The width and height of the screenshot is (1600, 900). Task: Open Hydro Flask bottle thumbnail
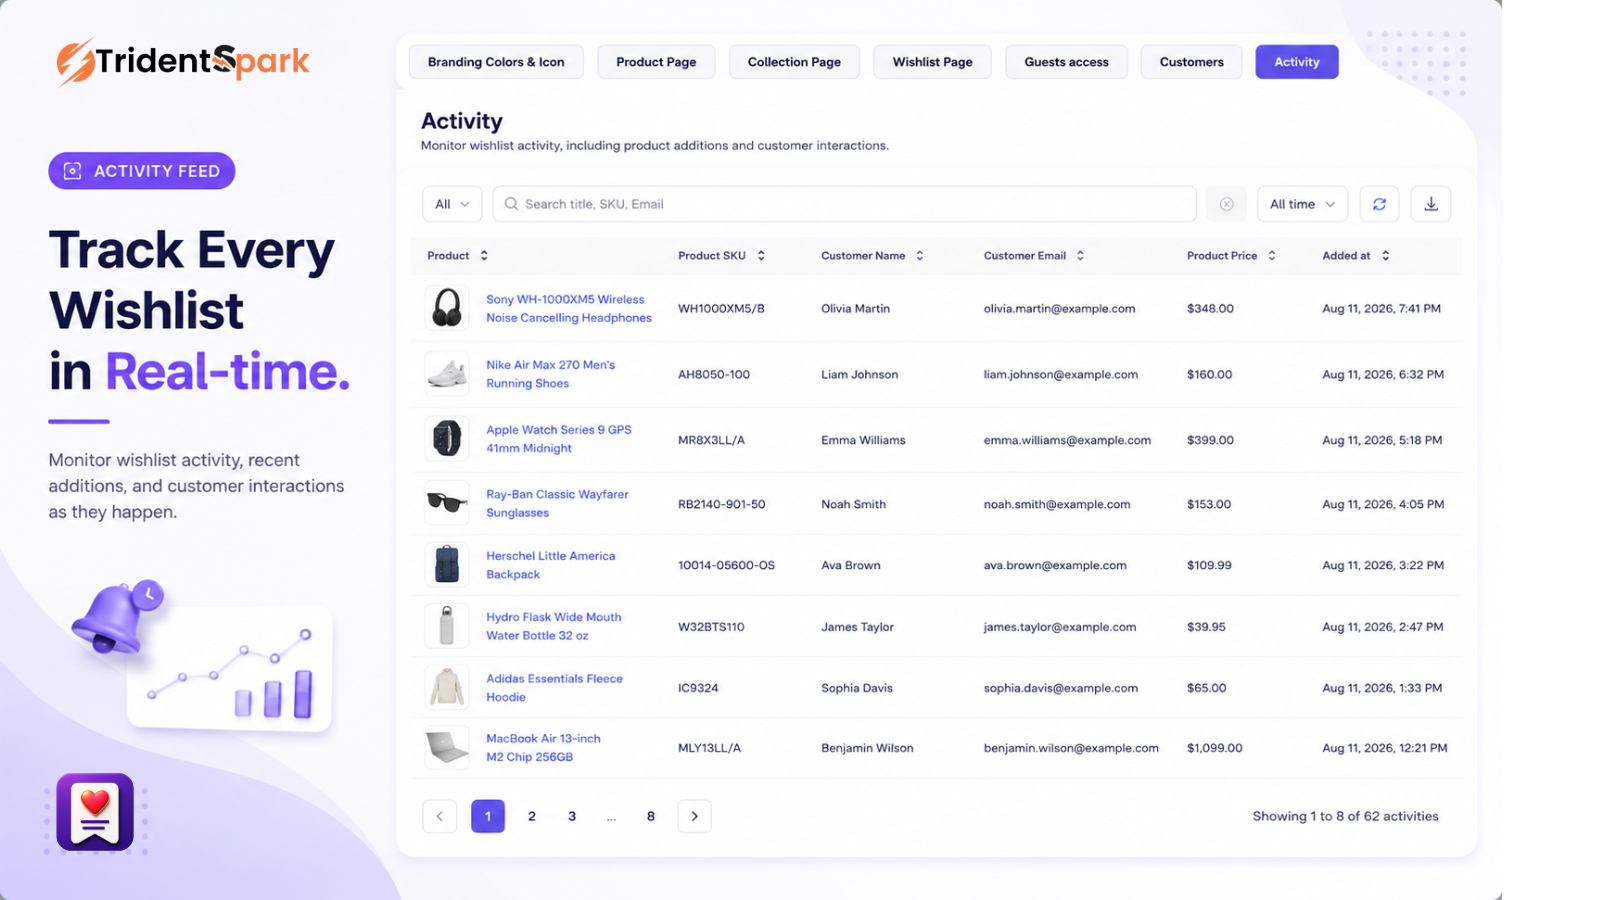[447, 626]
